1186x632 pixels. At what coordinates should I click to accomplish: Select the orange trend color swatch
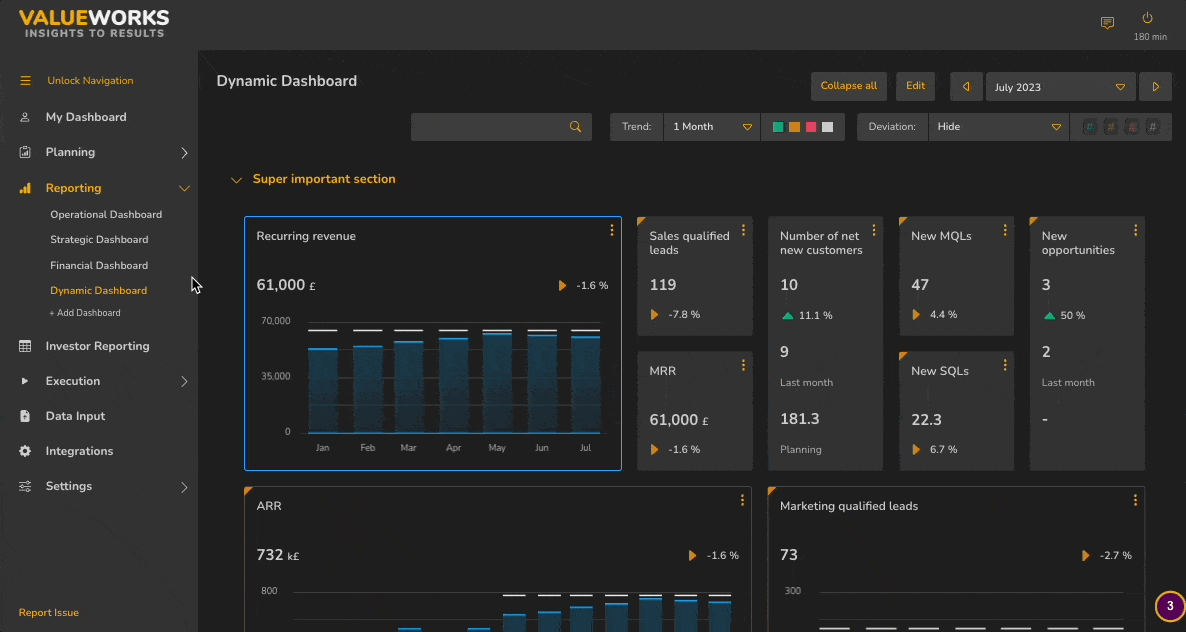click(x=794, y=127)
